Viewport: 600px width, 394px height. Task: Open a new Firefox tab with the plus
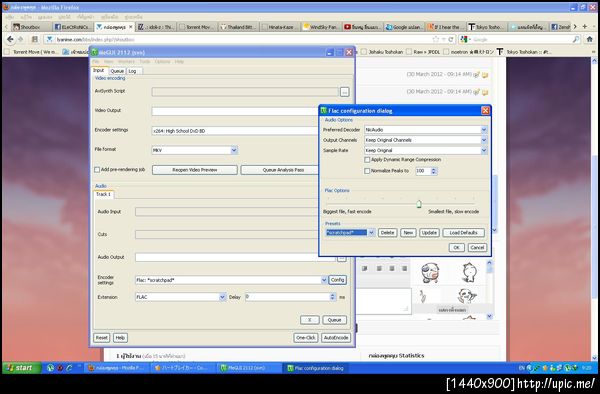coord(584,26)
